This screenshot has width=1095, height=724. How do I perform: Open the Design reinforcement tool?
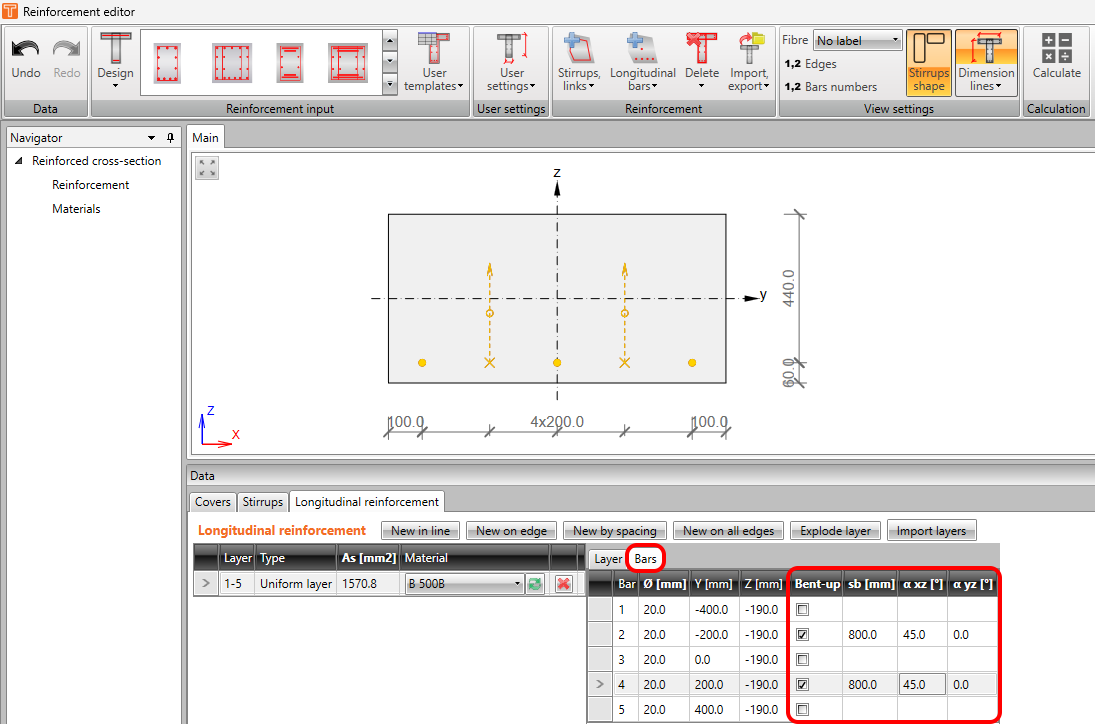click(115, 61)
